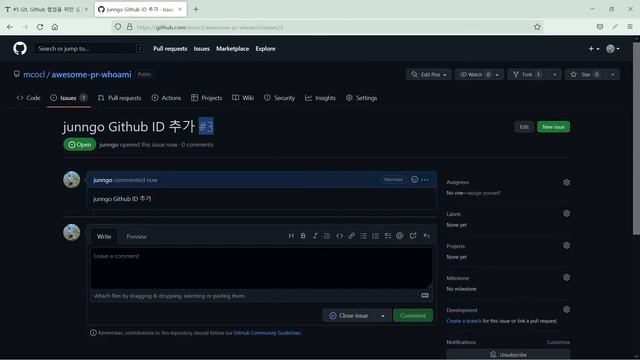The width and height of the screenshot is (640, 360).
Task: Open the Security tab
Action: (x=279, y=98)
